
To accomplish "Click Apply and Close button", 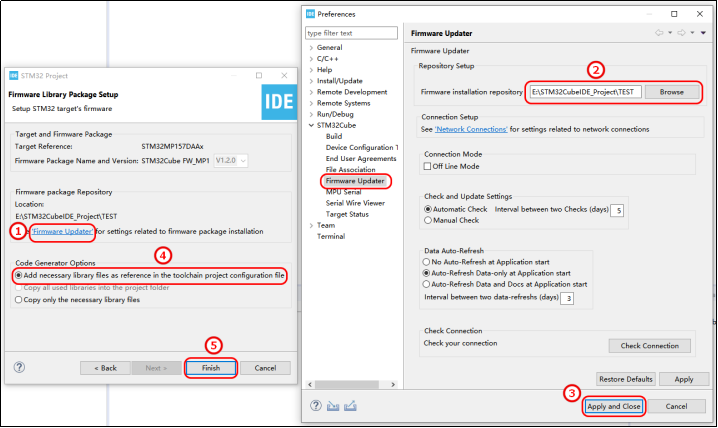I will (614, 406).
